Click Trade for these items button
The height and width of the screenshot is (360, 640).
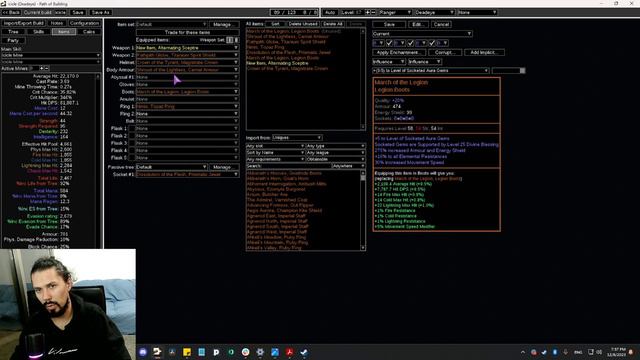[187, 32]
